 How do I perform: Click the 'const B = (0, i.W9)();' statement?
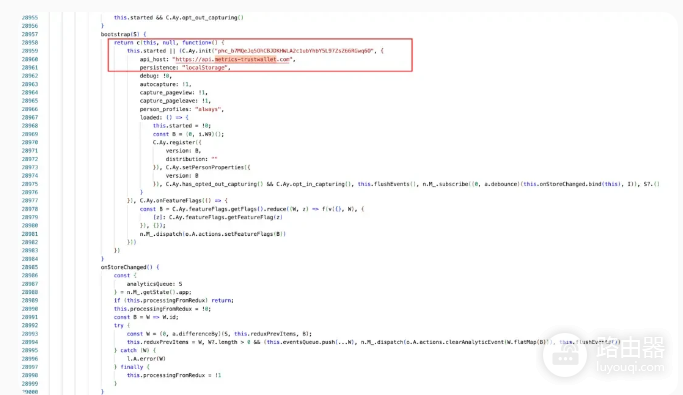[x=188, y=135]
